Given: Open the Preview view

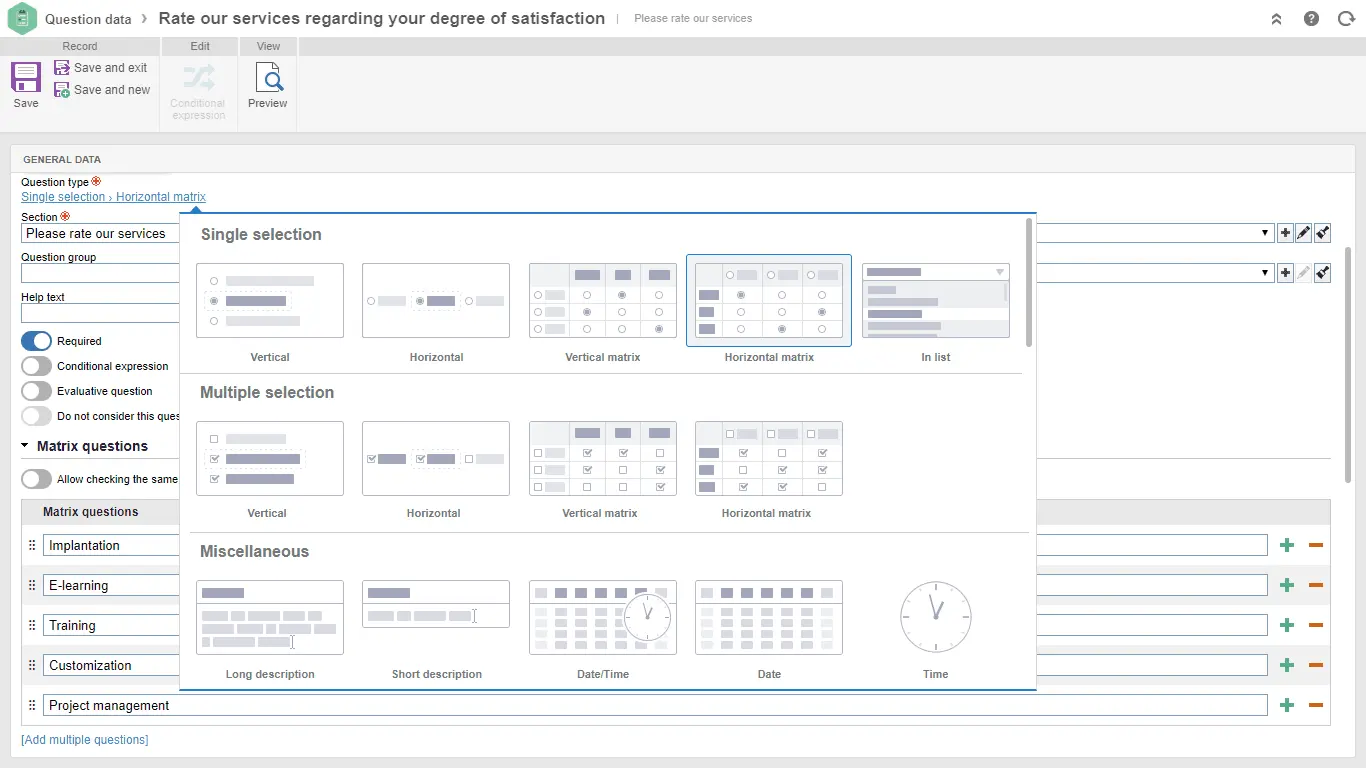Looking at the screenshot, I should point(267,84).
